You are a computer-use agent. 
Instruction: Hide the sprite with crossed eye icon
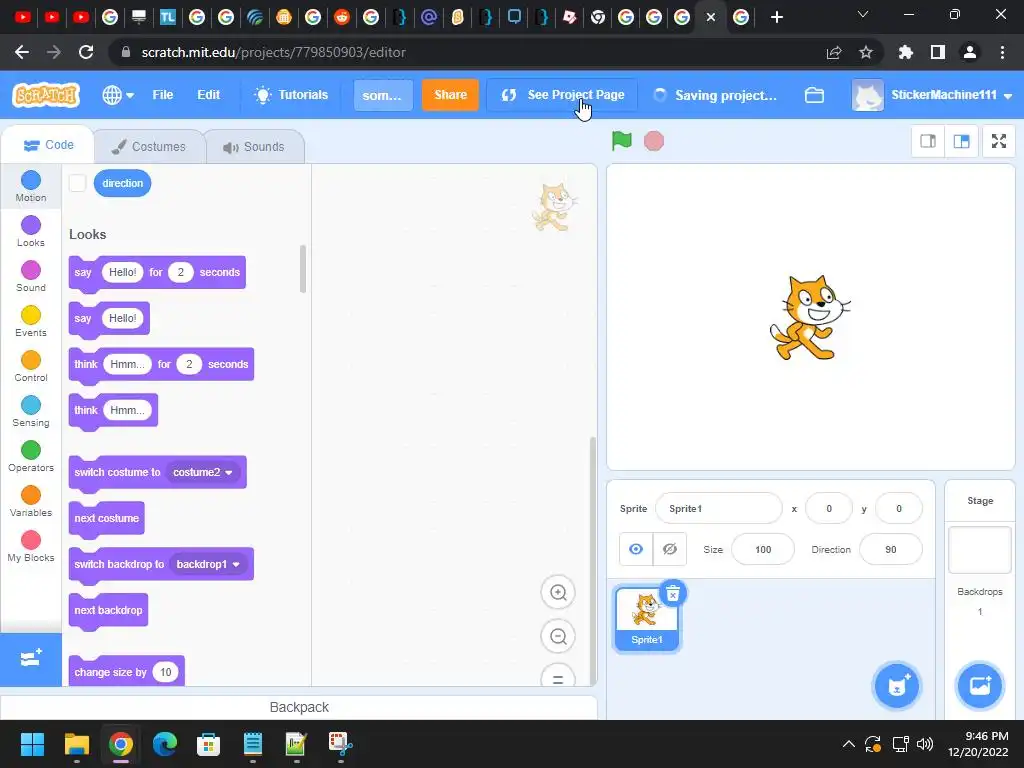(x=669, y=549)
